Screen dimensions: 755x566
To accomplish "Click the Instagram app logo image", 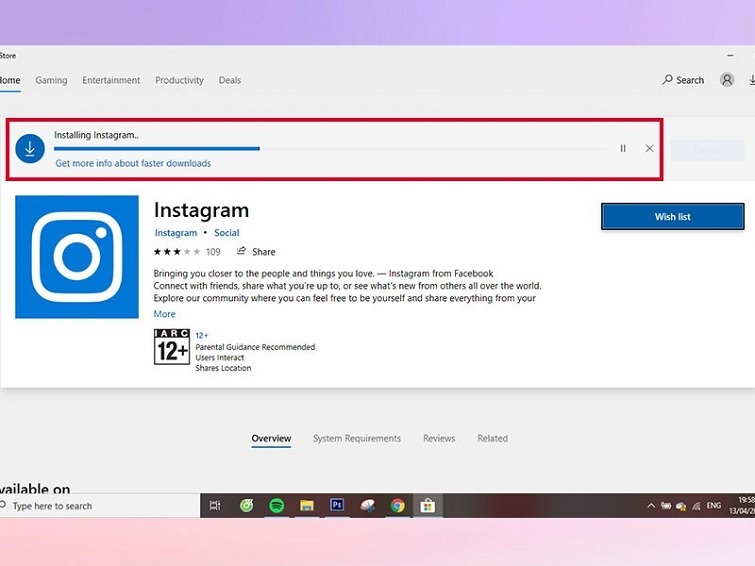I will tap(77, 257).
